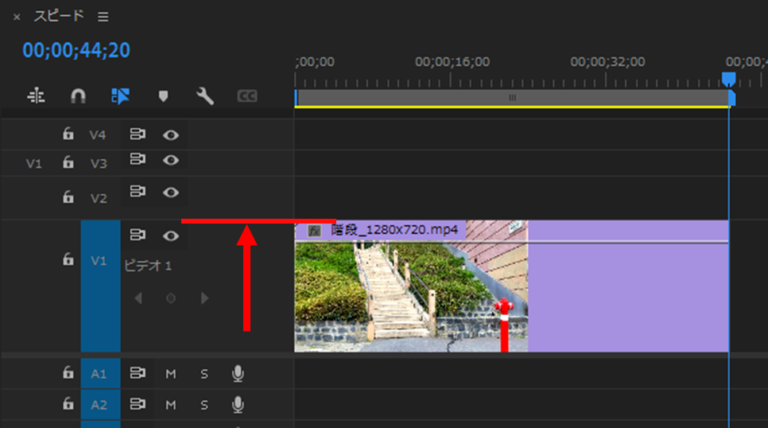Click the fx badge on 階段_1280x720.mp4 clip

point(314,230)
